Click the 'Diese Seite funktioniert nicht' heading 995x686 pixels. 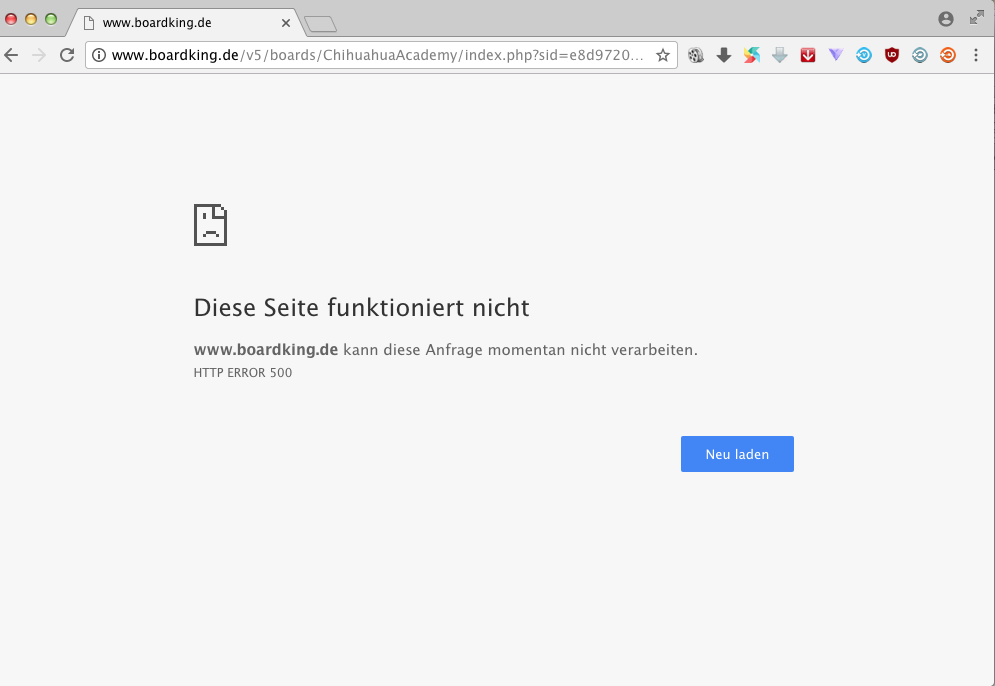[361, 308]
